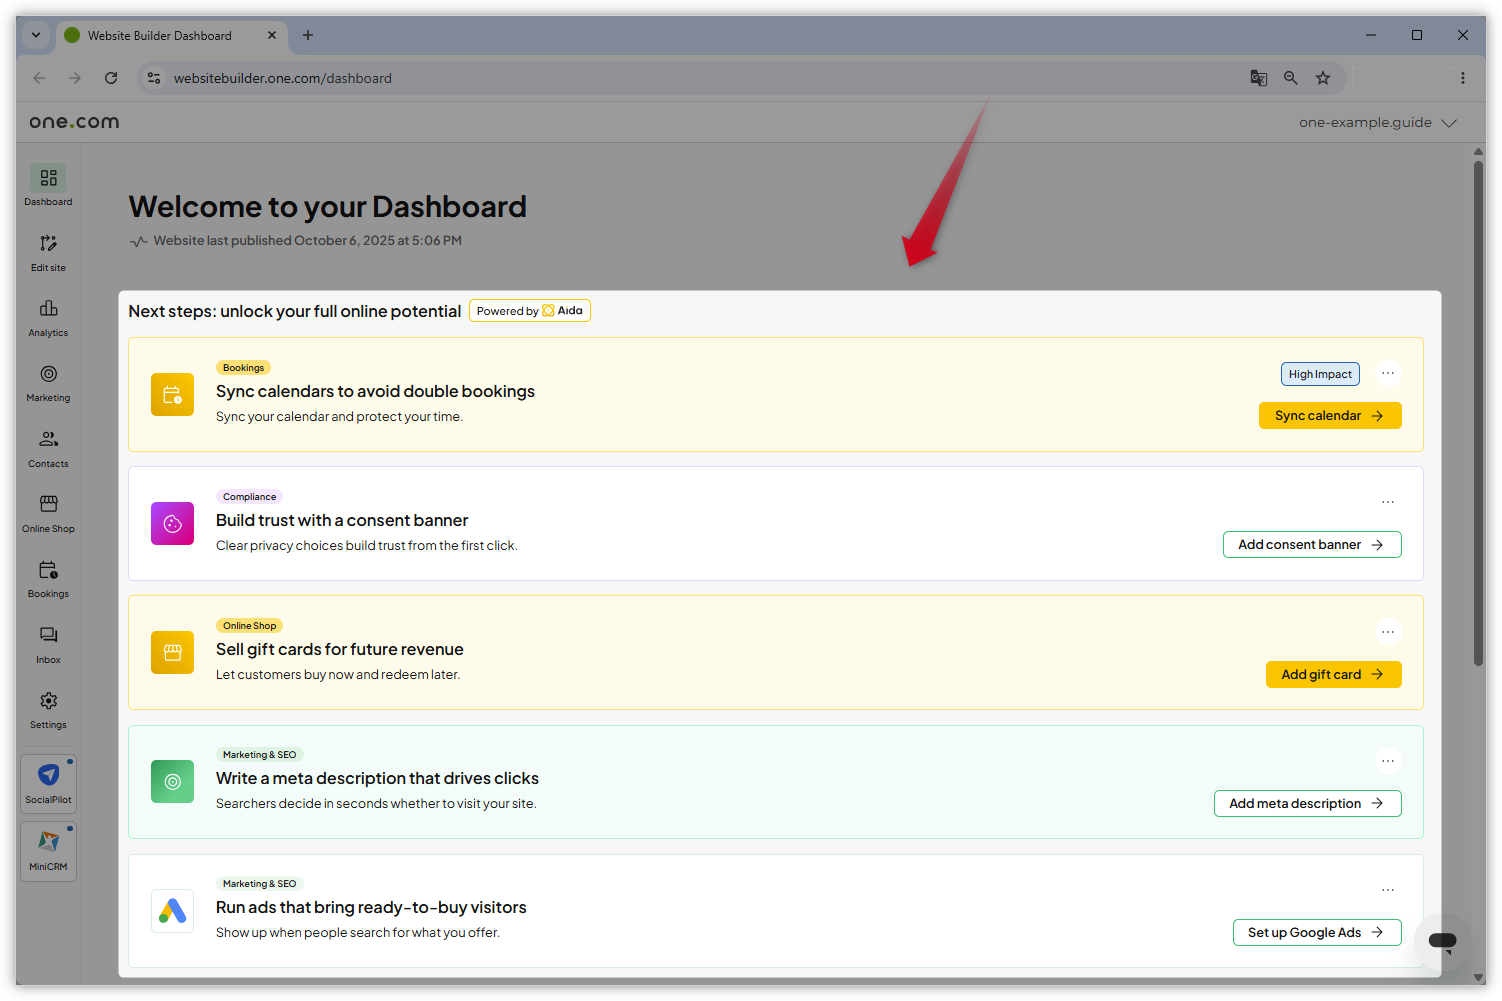Click the Google Ads logo icon
This screenshot has height=1001, width=1502.
172,910
